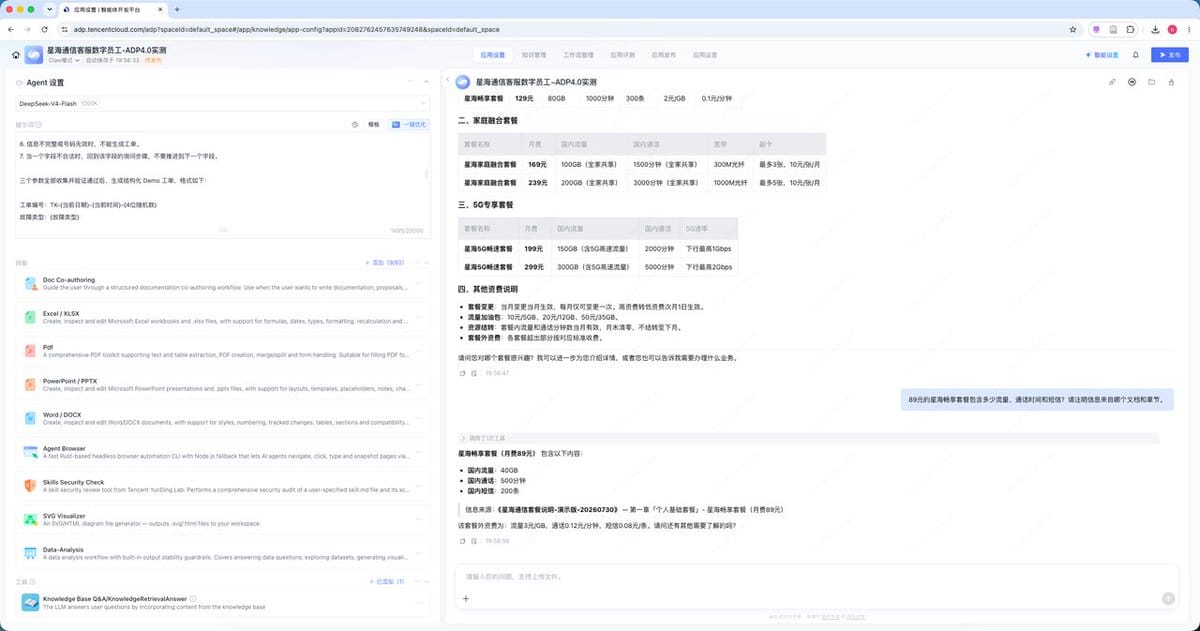Copy link using chain icon in chat header
Screen dimensions: 1200x631
(x=1113, y=82)
